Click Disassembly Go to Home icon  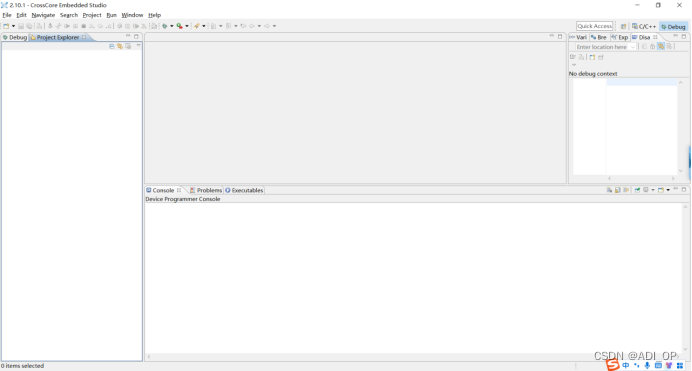[652, 47]
